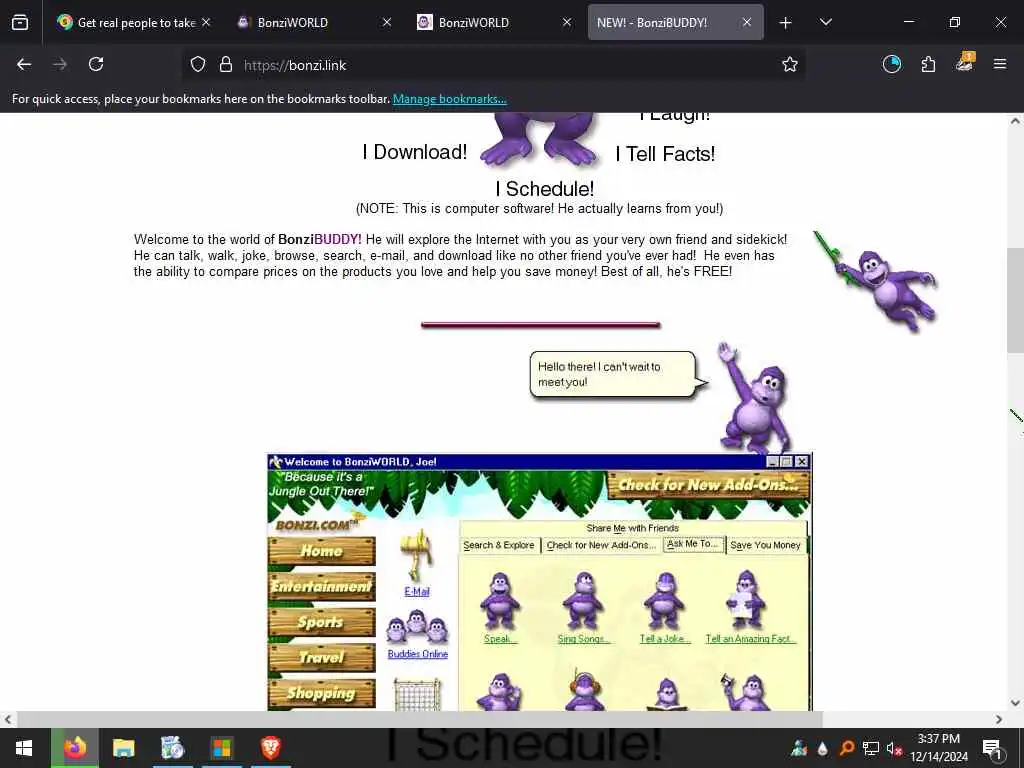The image size is (1024, 768).
Task: Click the E-Mail mailbox icon
Action: tap(418, 554)
